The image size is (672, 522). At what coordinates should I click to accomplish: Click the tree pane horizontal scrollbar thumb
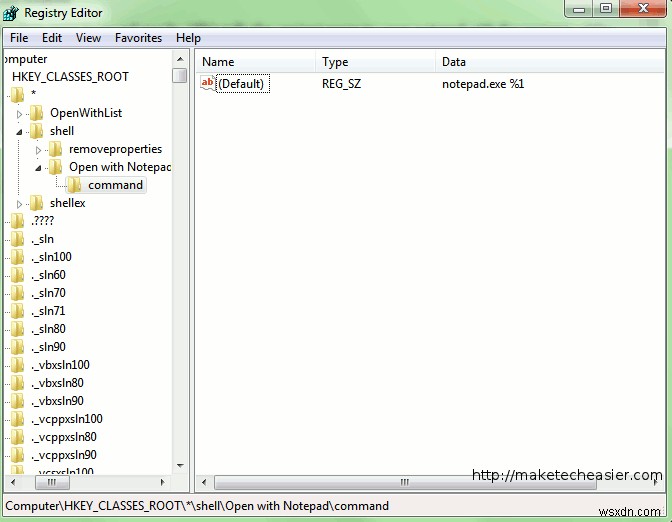[52, 482]
